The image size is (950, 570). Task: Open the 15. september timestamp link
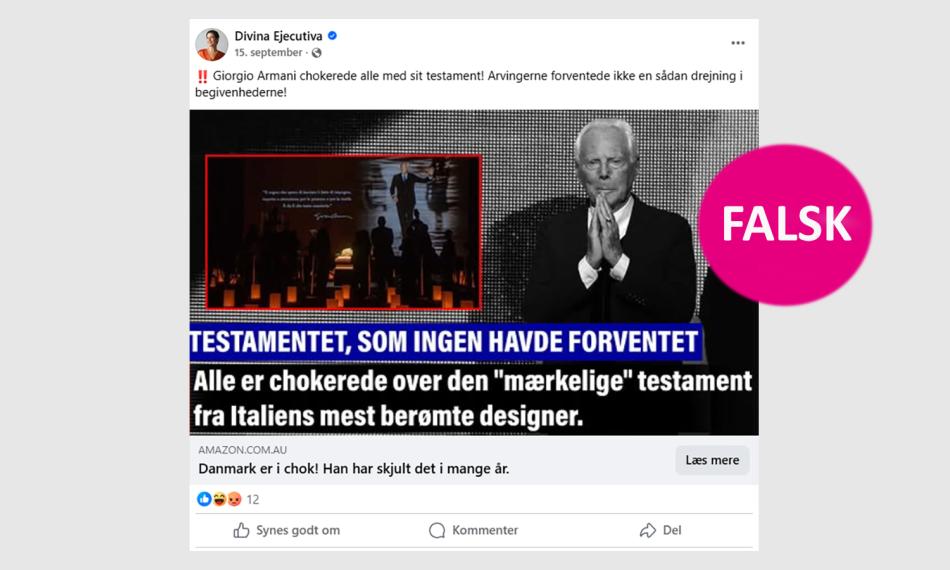[268, 53]
